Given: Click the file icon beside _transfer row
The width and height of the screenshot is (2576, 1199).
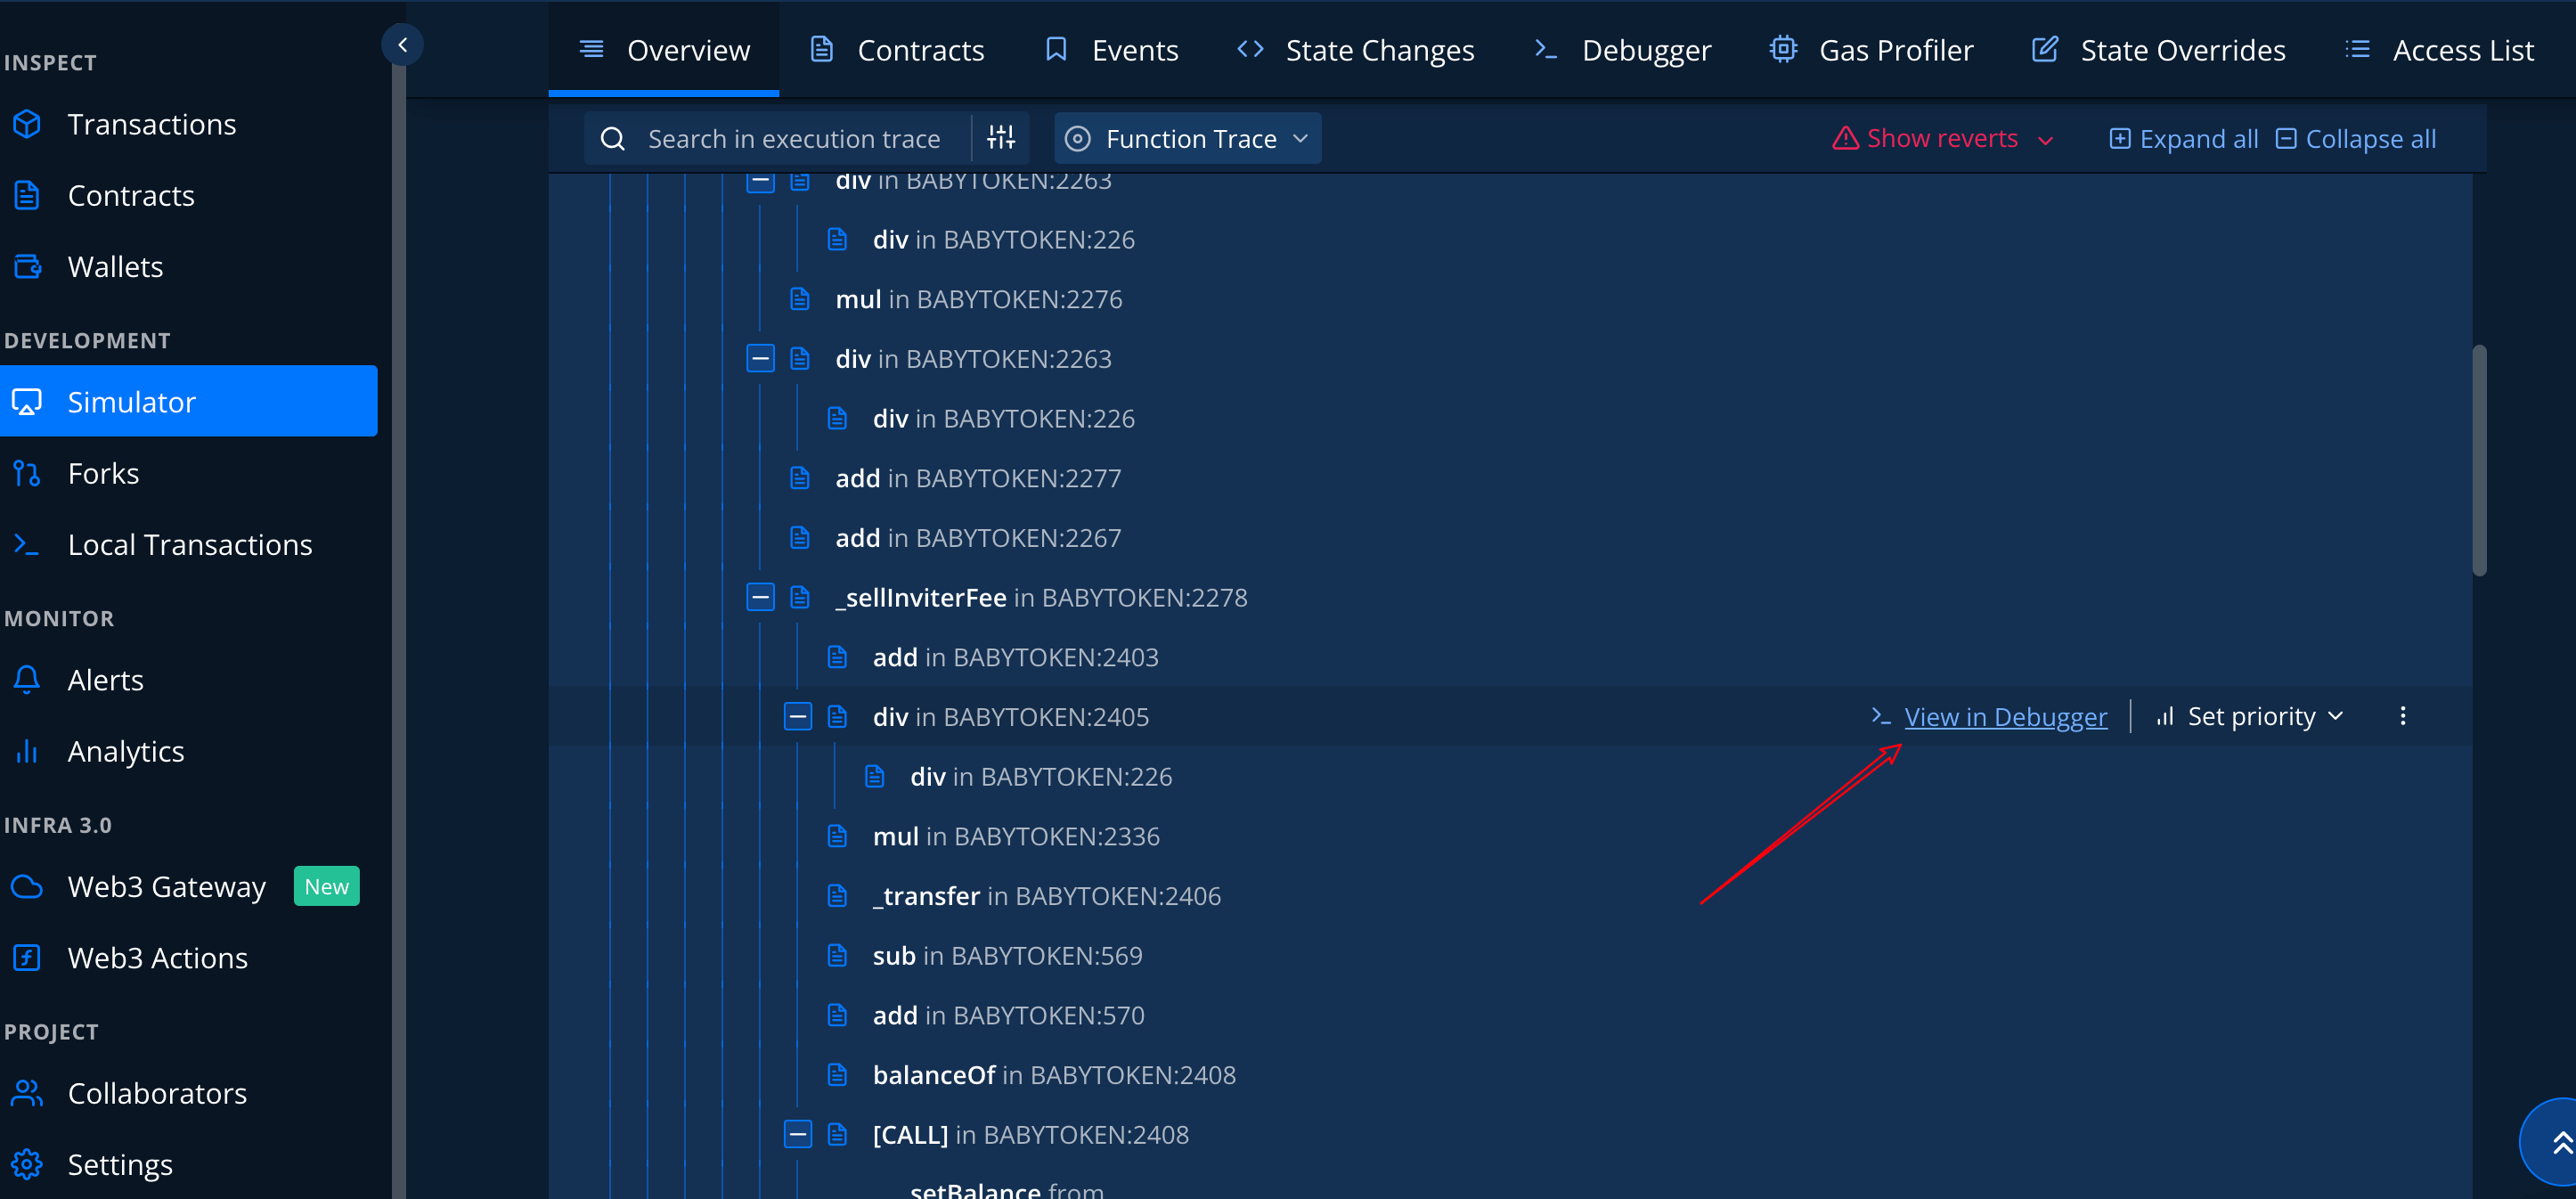Looking at the screenshot, I should coord(838,896).
